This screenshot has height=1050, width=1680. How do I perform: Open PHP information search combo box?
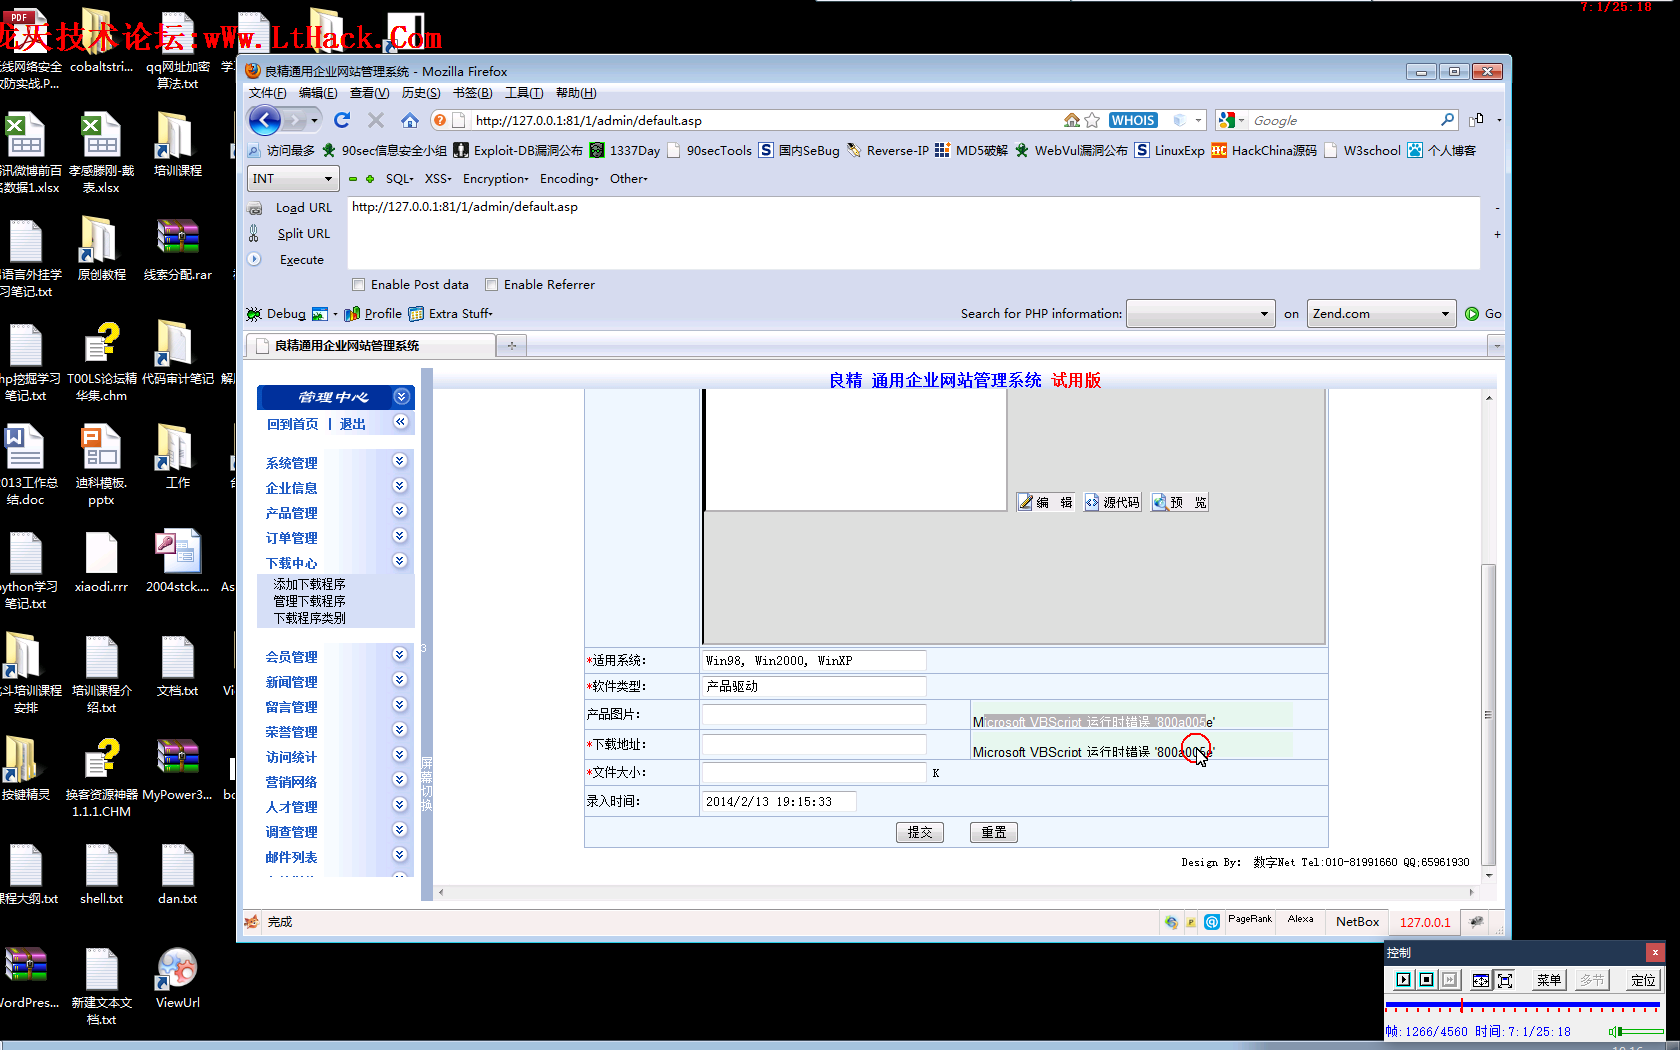click(x=1201, y=314)
